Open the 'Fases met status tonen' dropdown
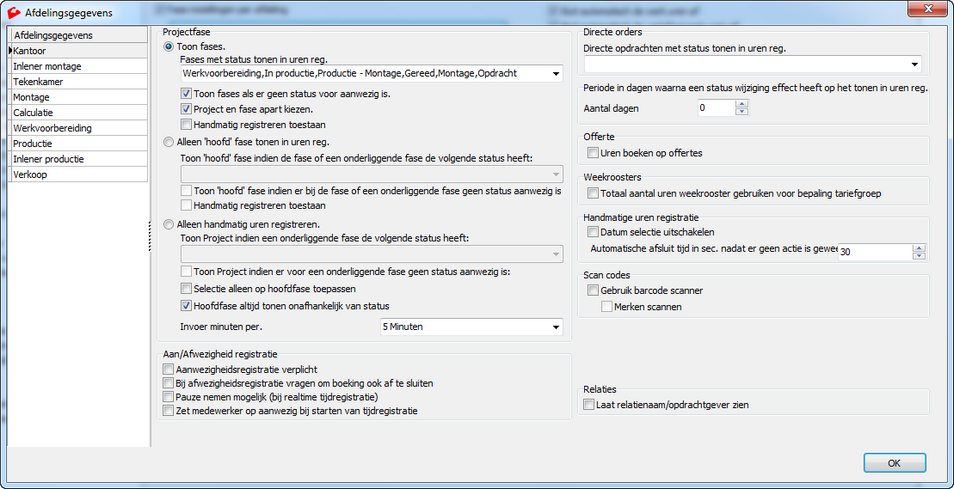This screenshot has width=954, height=489. tap(554, 74)
